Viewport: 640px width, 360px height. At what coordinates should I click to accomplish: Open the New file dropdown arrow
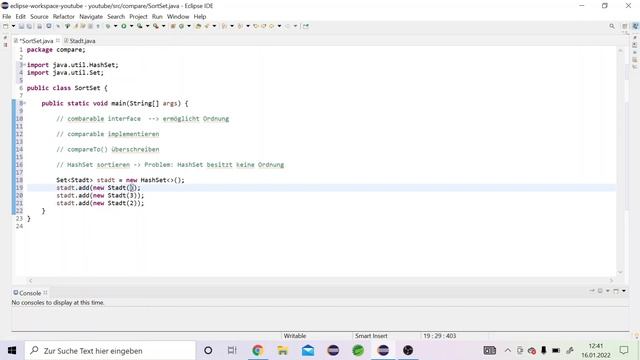point(13,26)
